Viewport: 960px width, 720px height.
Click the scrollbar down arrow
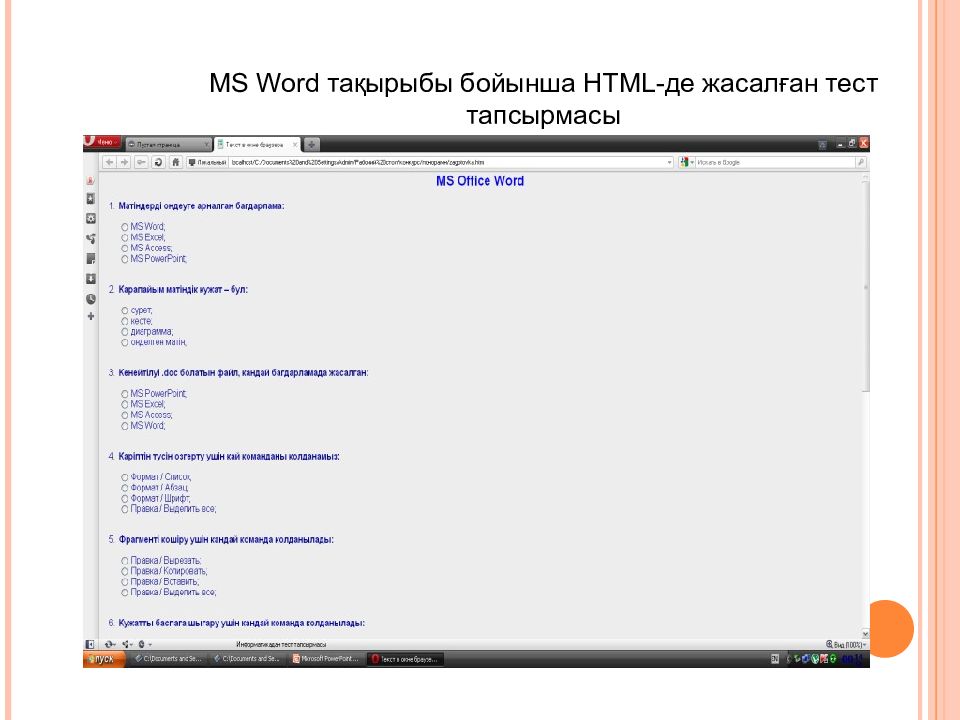point(865,634)
